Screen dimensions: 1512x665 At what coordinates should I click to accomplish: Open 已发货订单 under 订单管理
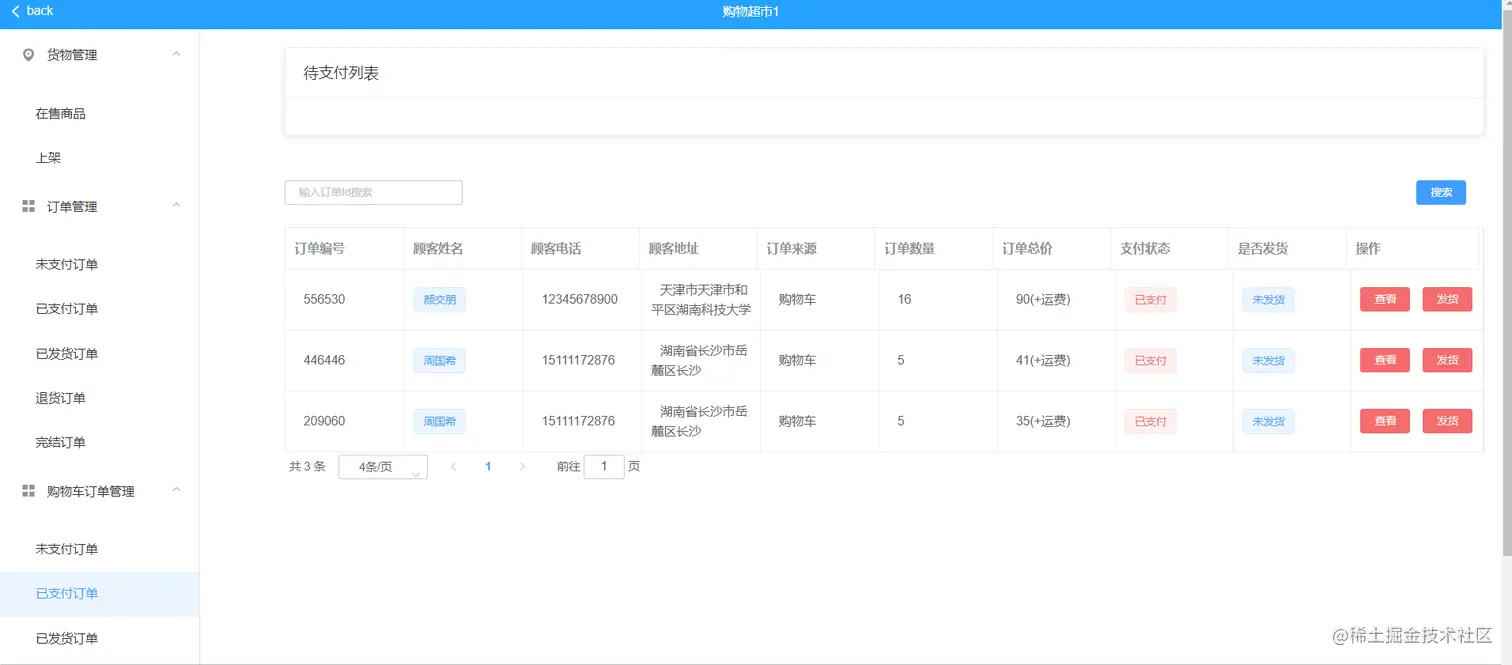tap(100, 354)
